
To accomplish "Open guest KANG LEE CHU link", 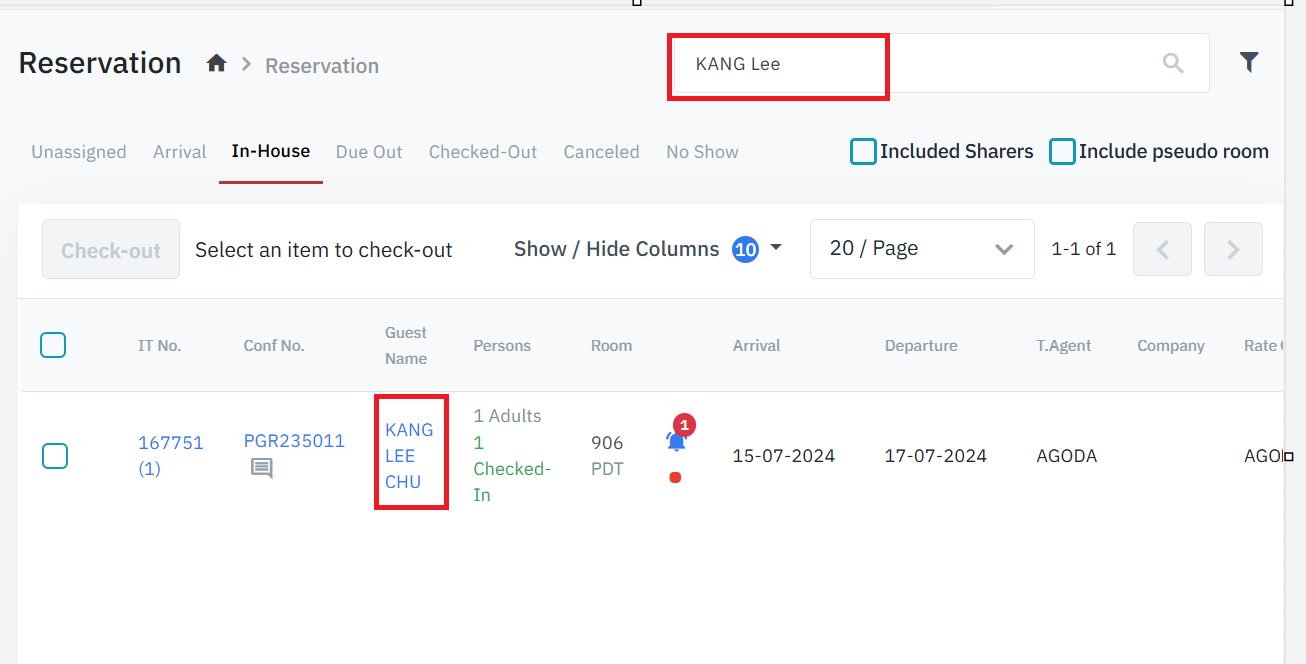I will click(x=409, y=456).
